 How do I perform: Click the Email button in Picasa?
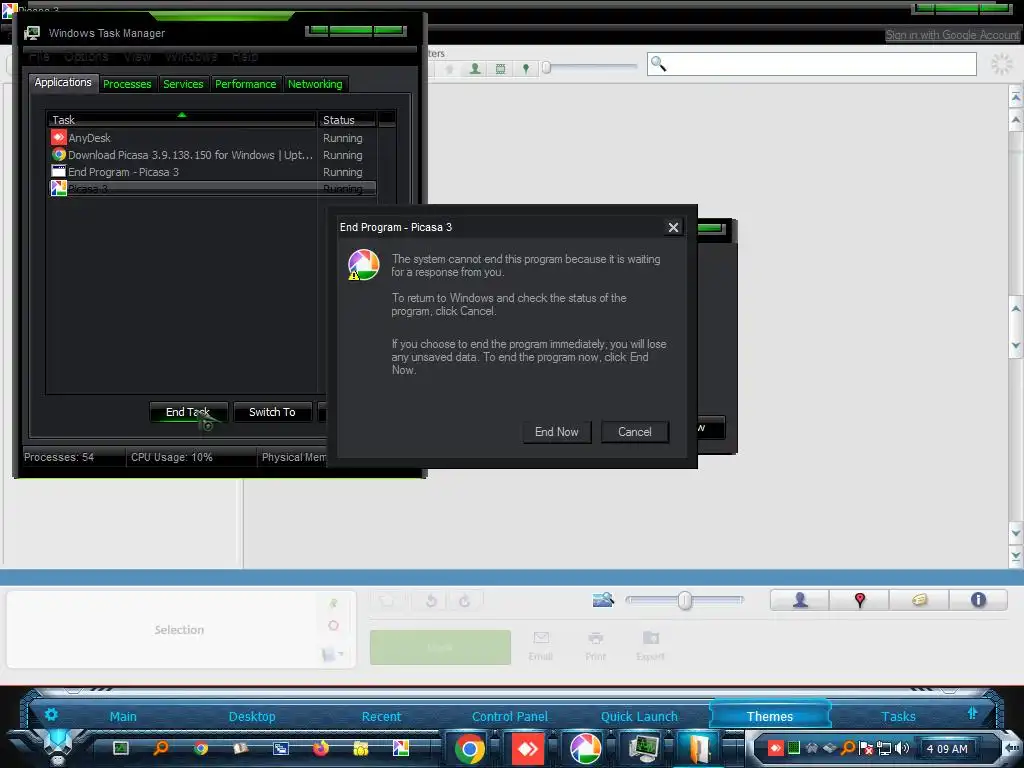pos(541,646)
